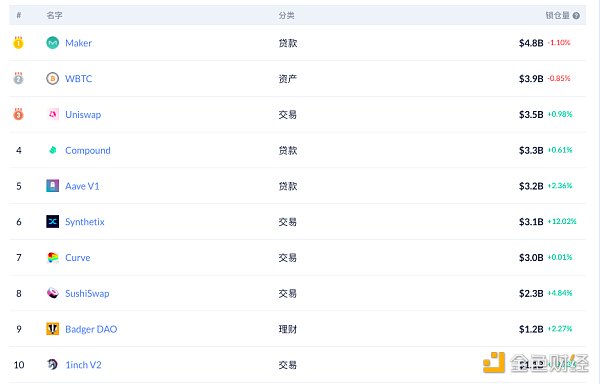Click the Badger DAO badger icon
This screenshot has width=600, height=384.
point(52,329)
